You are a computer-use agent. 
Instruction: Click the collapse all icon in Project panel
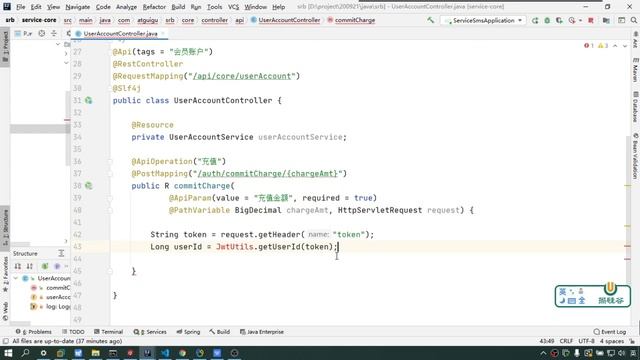coord(54,33)
